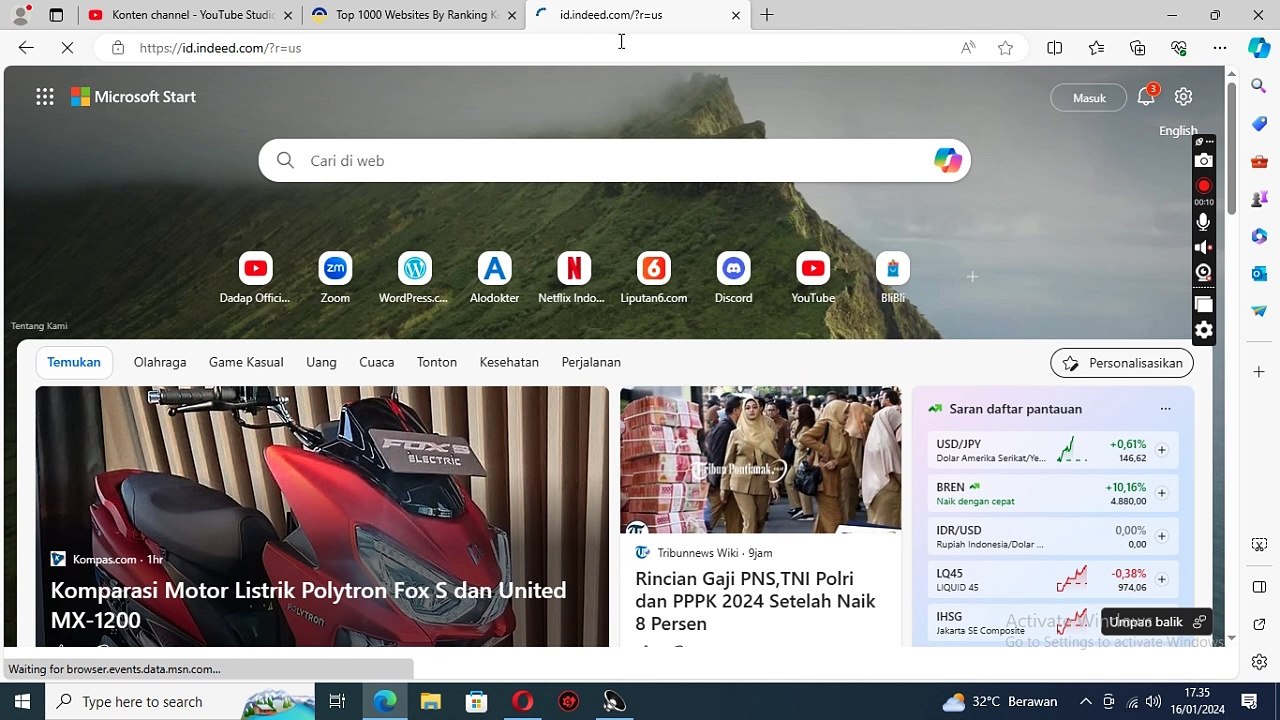This screenshot has width=1280, height=720.
Task: Open the notifications bell with 3 alerts
Action: click(x=1147, y=96)
